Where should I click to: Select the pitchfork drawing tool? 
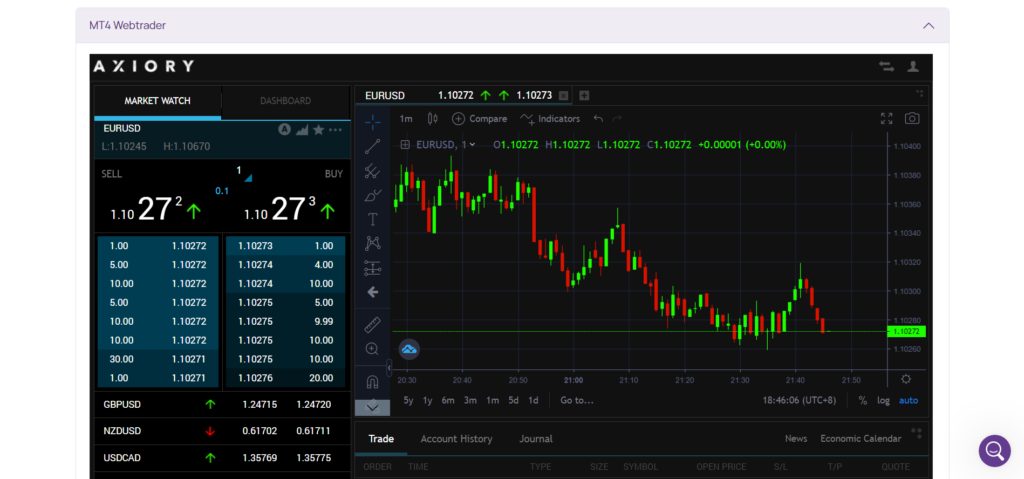coord(373,171)
